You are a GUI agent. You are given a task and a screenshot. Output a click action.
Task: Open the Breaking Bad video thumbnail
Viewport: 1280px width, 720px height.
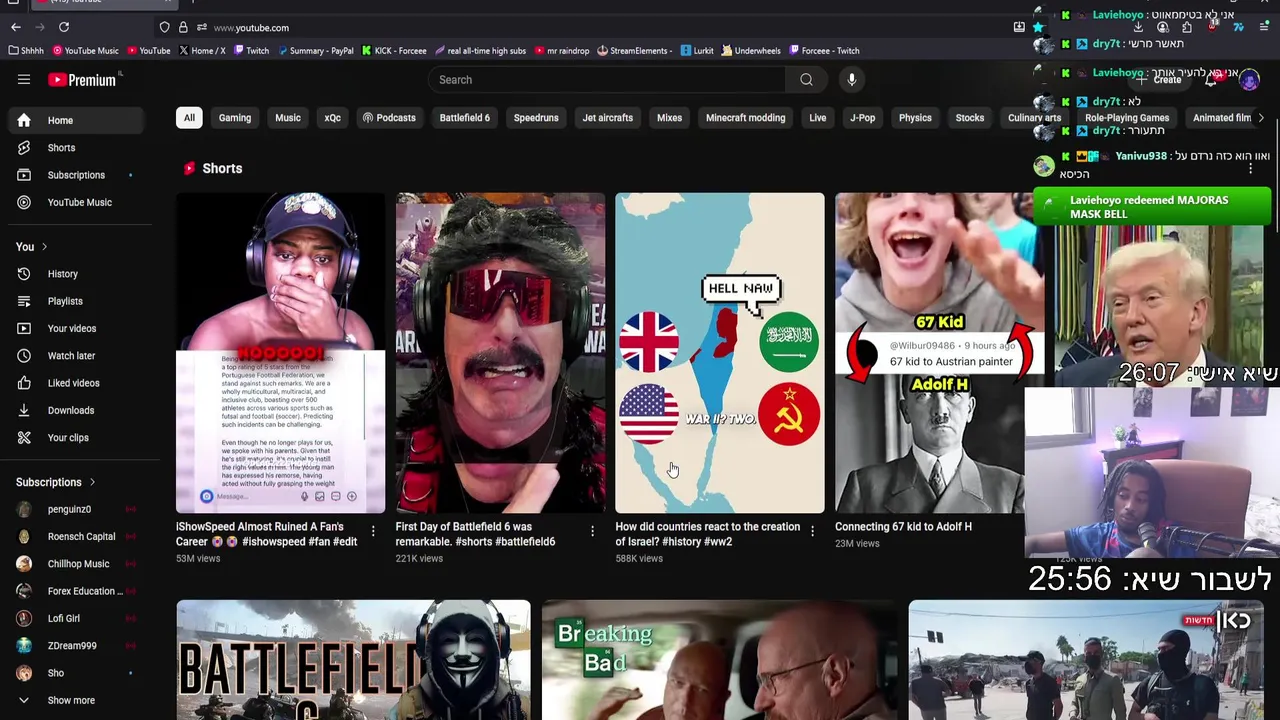(x=719, y=660)
